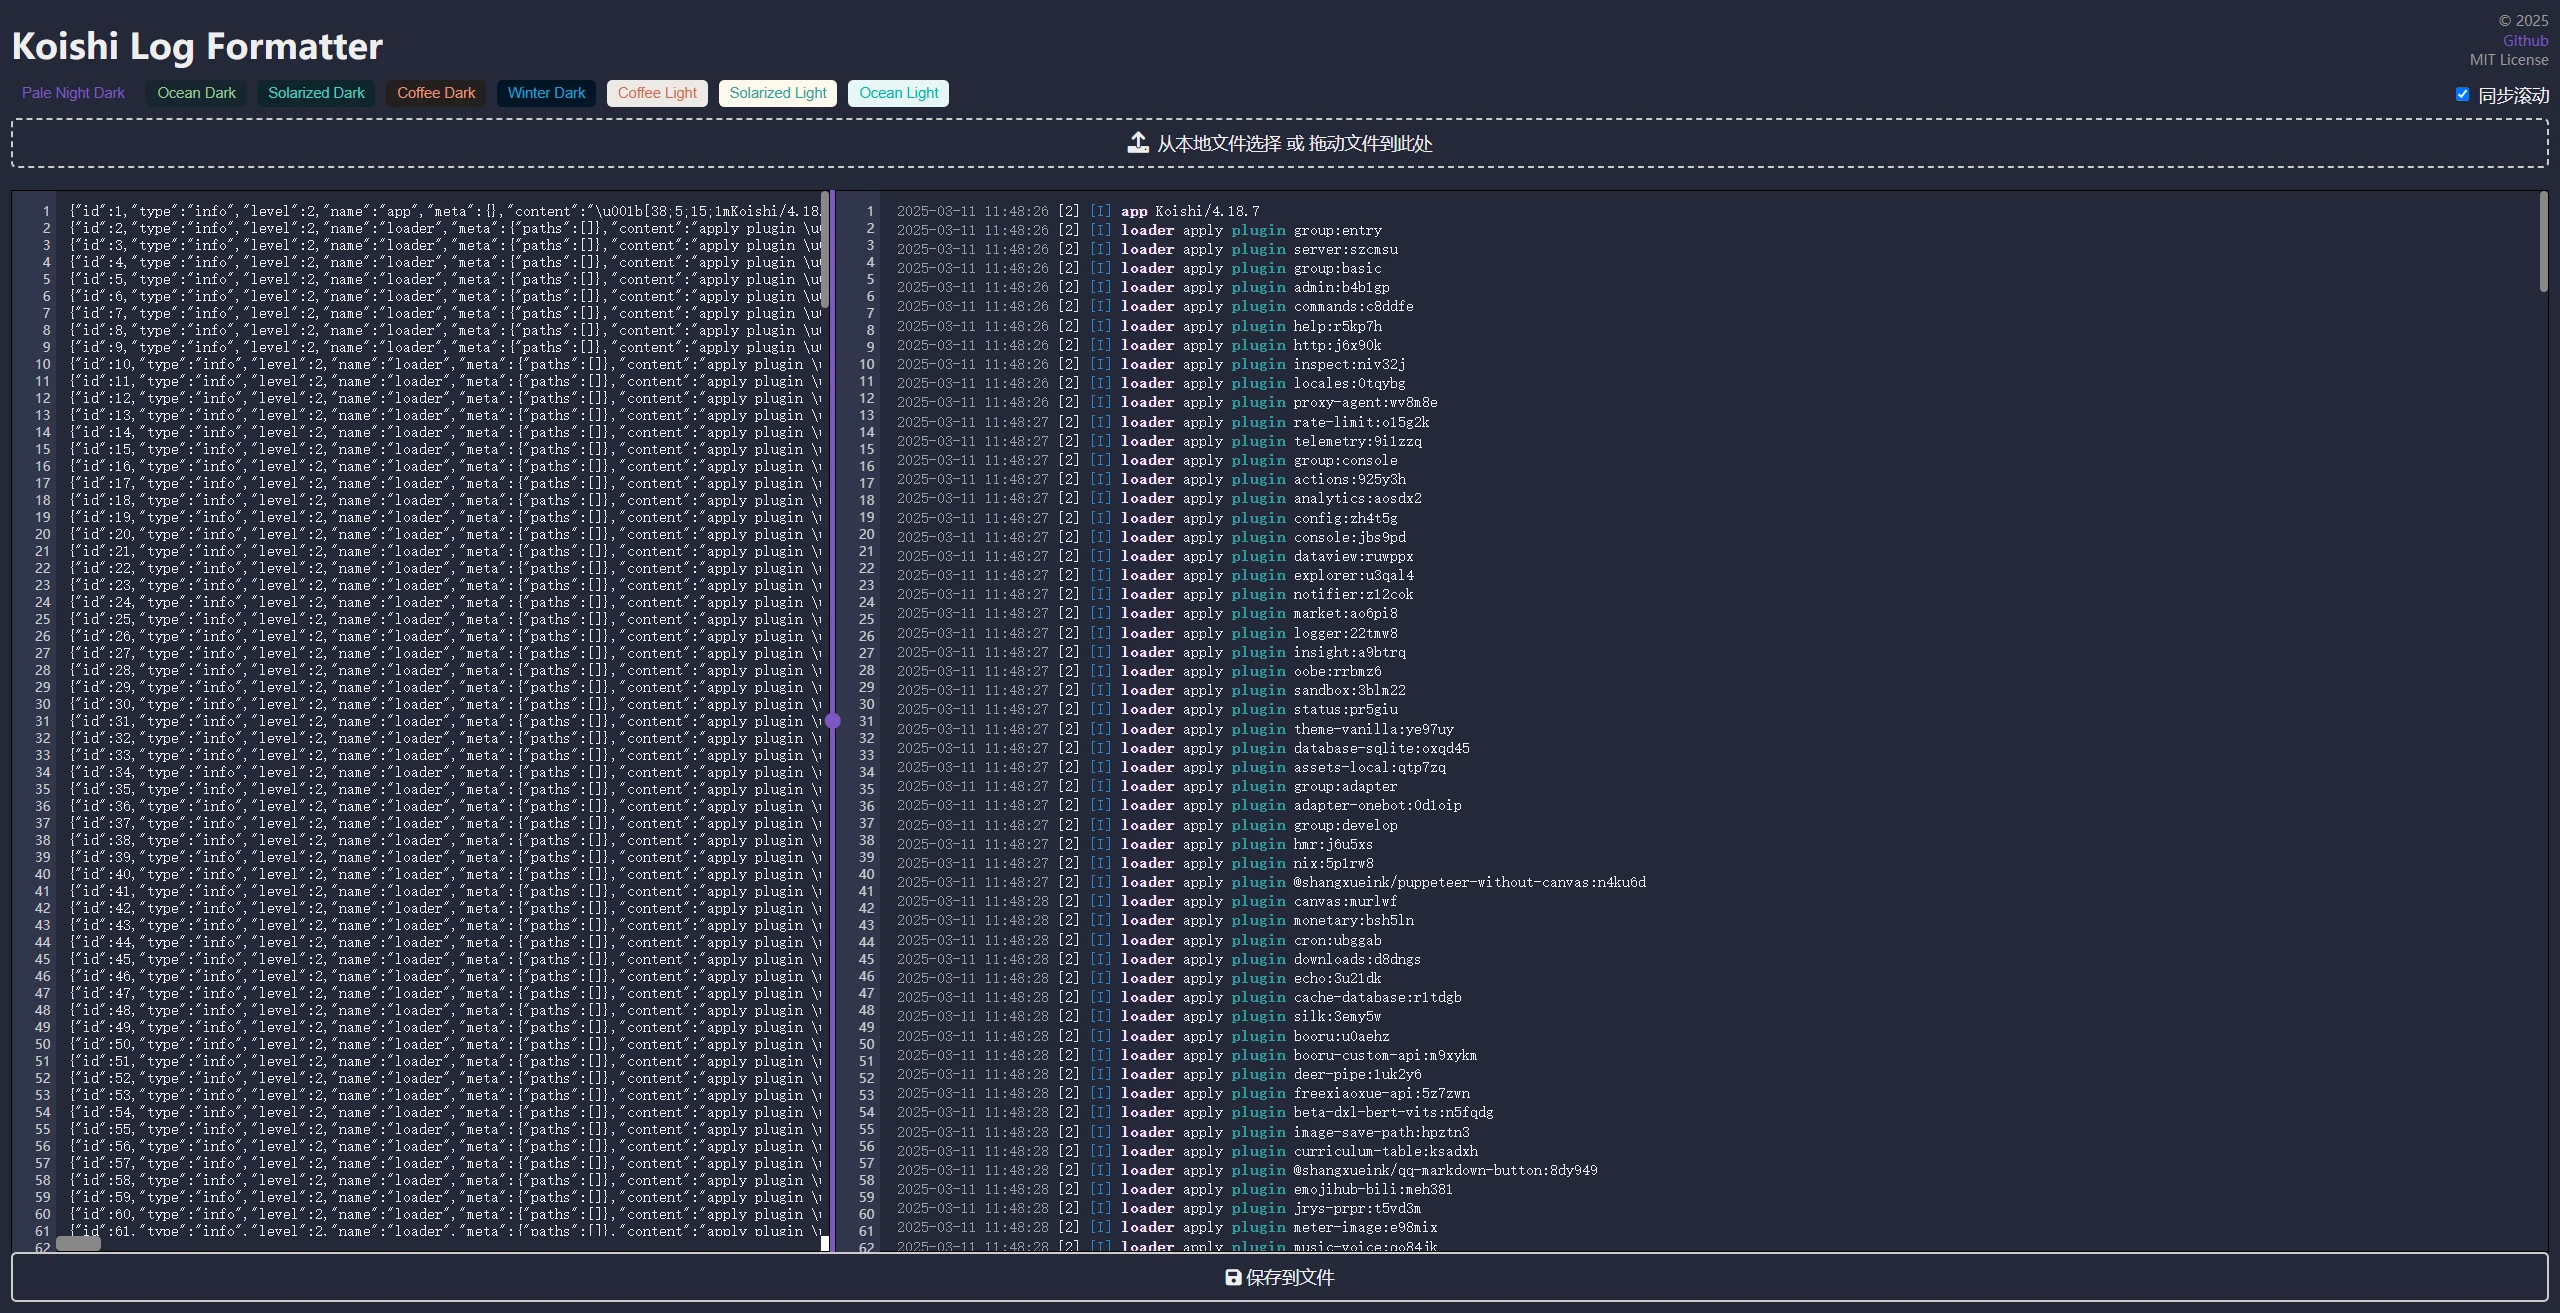Screen dimensions: 2560x1313
Task: Click the MIT License text
Action: [2509, 60]
